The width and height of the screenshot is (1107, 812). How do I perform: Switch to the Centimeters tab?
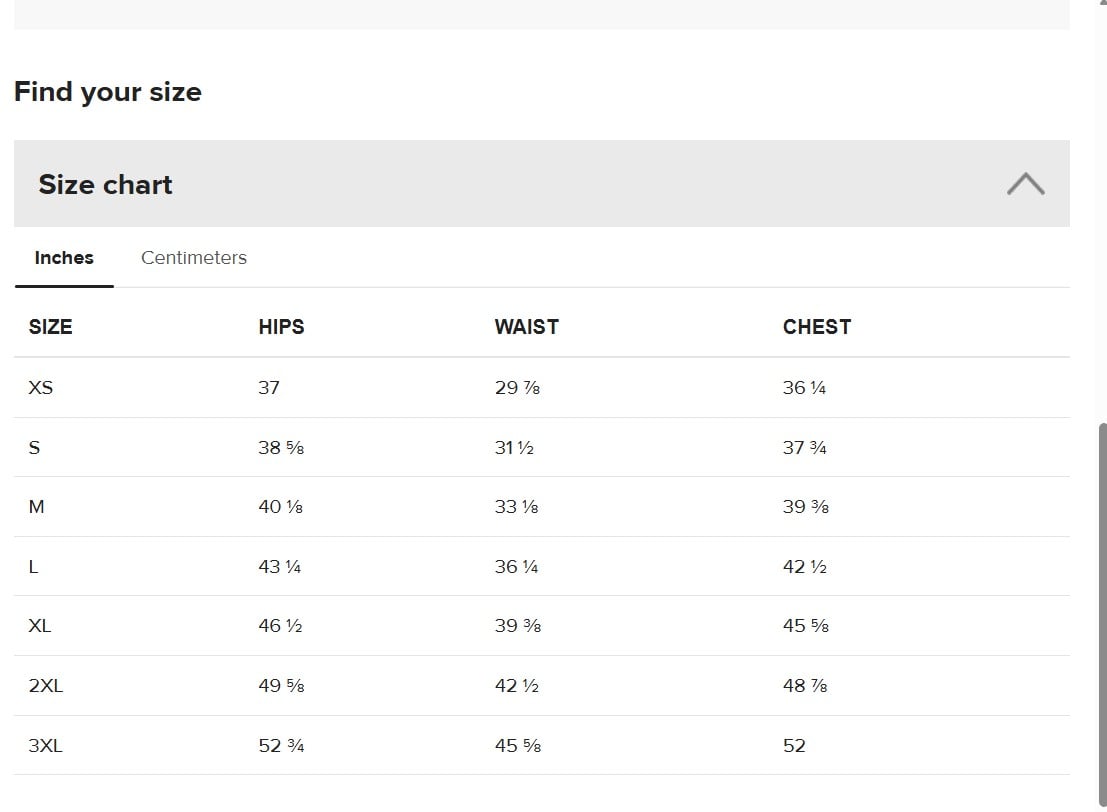(x=193, y=258)
